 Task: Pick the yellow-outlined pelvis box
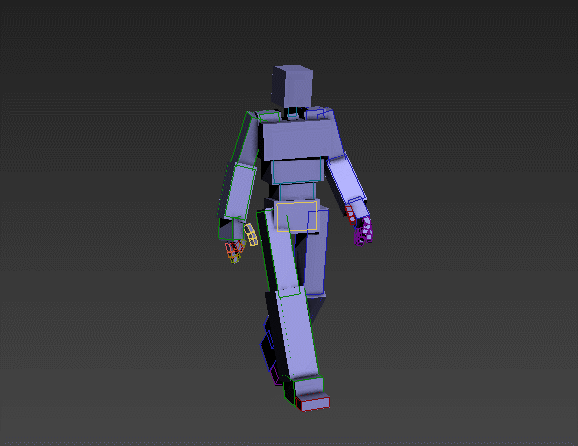pyautogui.click(x=297, y=216)
